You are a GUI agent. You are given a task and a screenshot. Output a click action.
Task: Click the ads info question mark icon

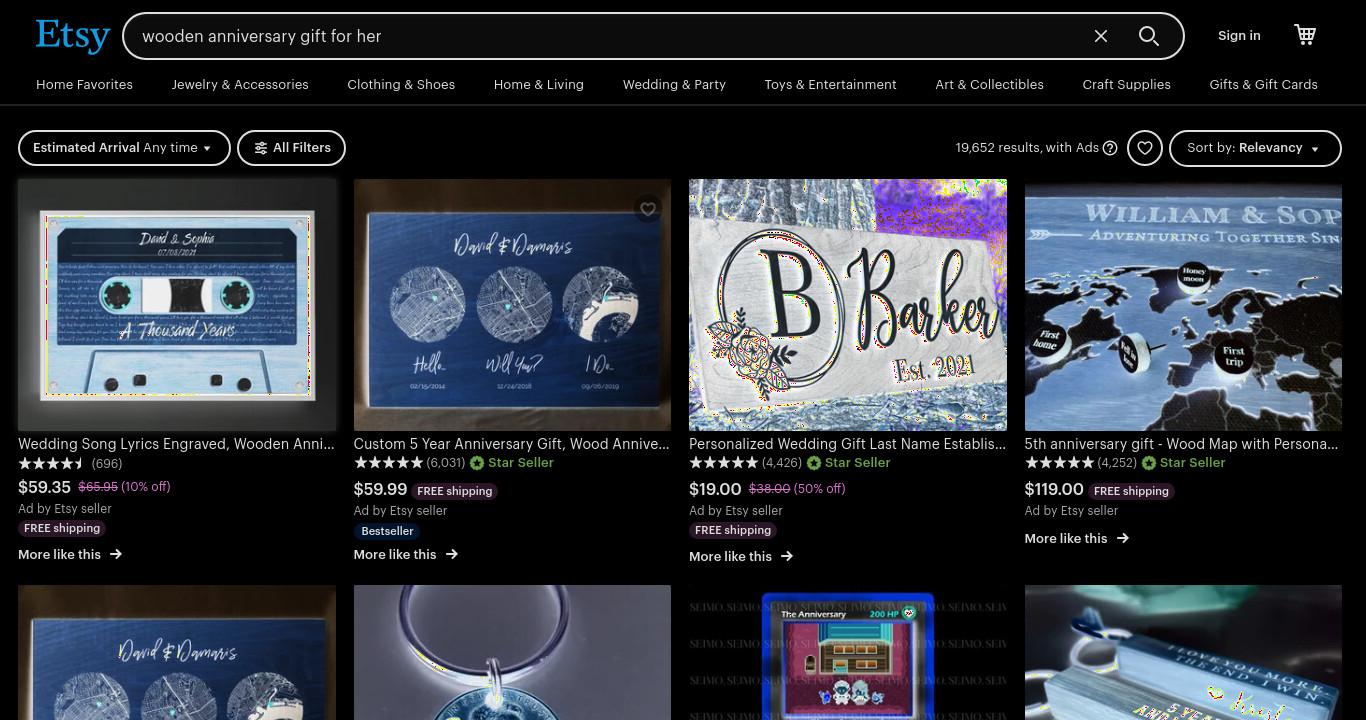coord(1110,148)
